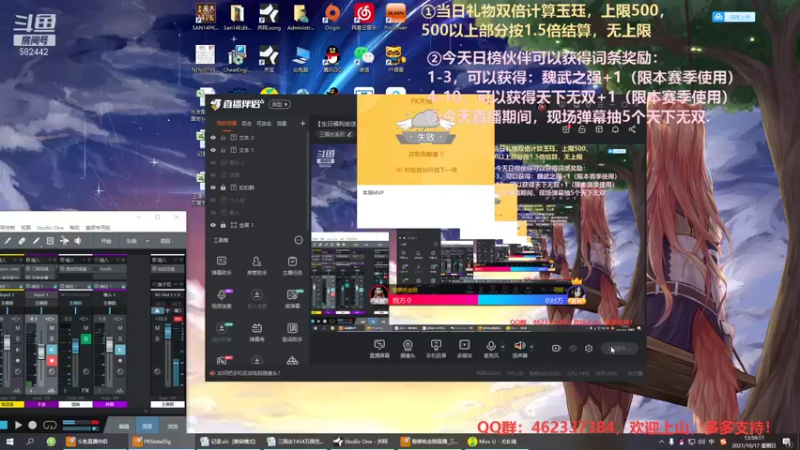Click the streaming status button at bottom right
Image resolution: width=800 pixels, height=450 pixels.
[x=620, y=348]
